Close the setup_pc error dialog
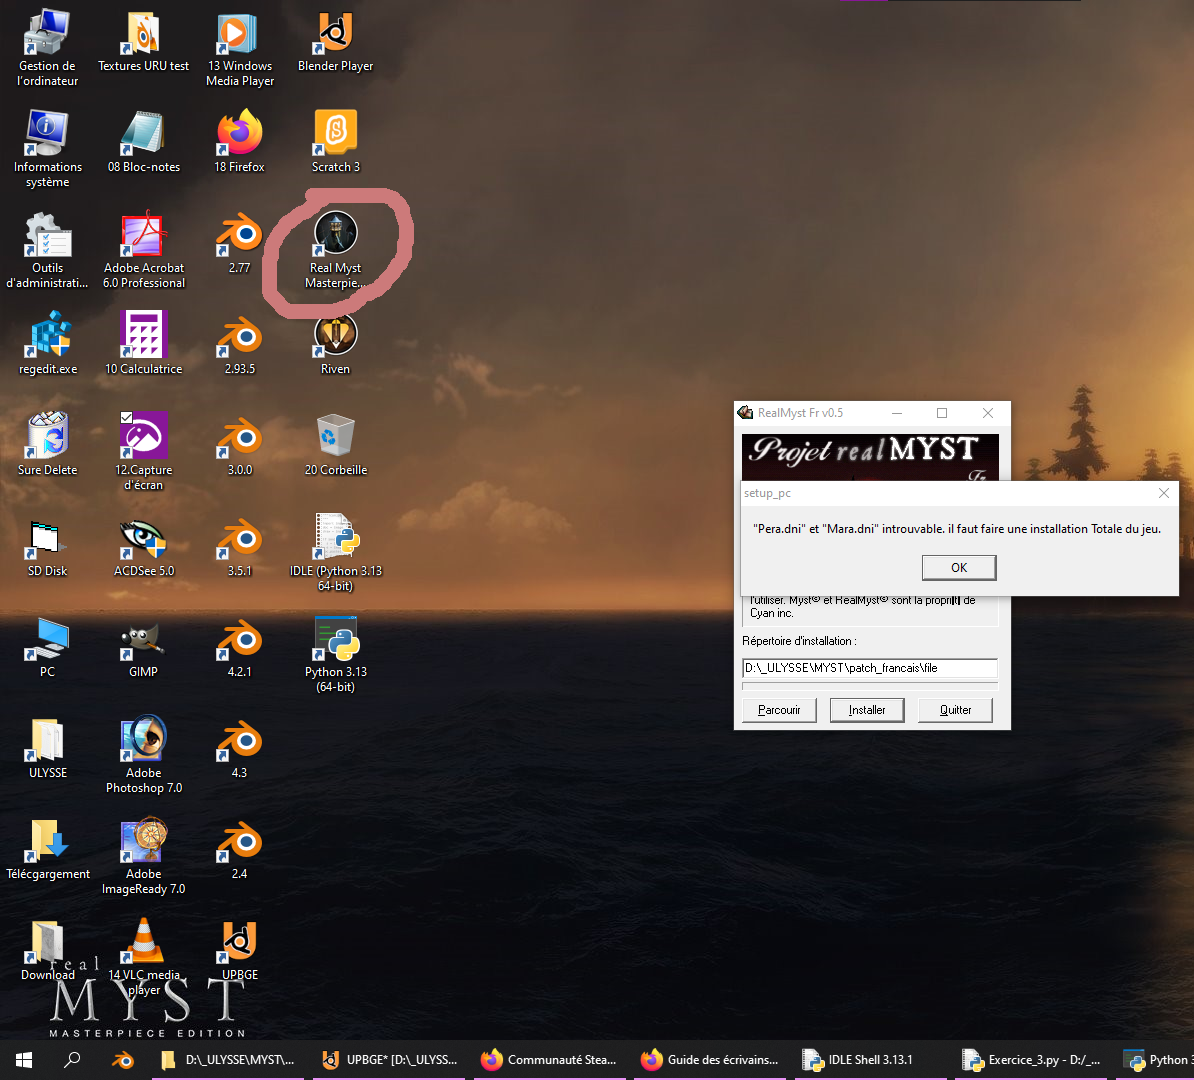The image size is (1194, 1080). point(1164,494)
